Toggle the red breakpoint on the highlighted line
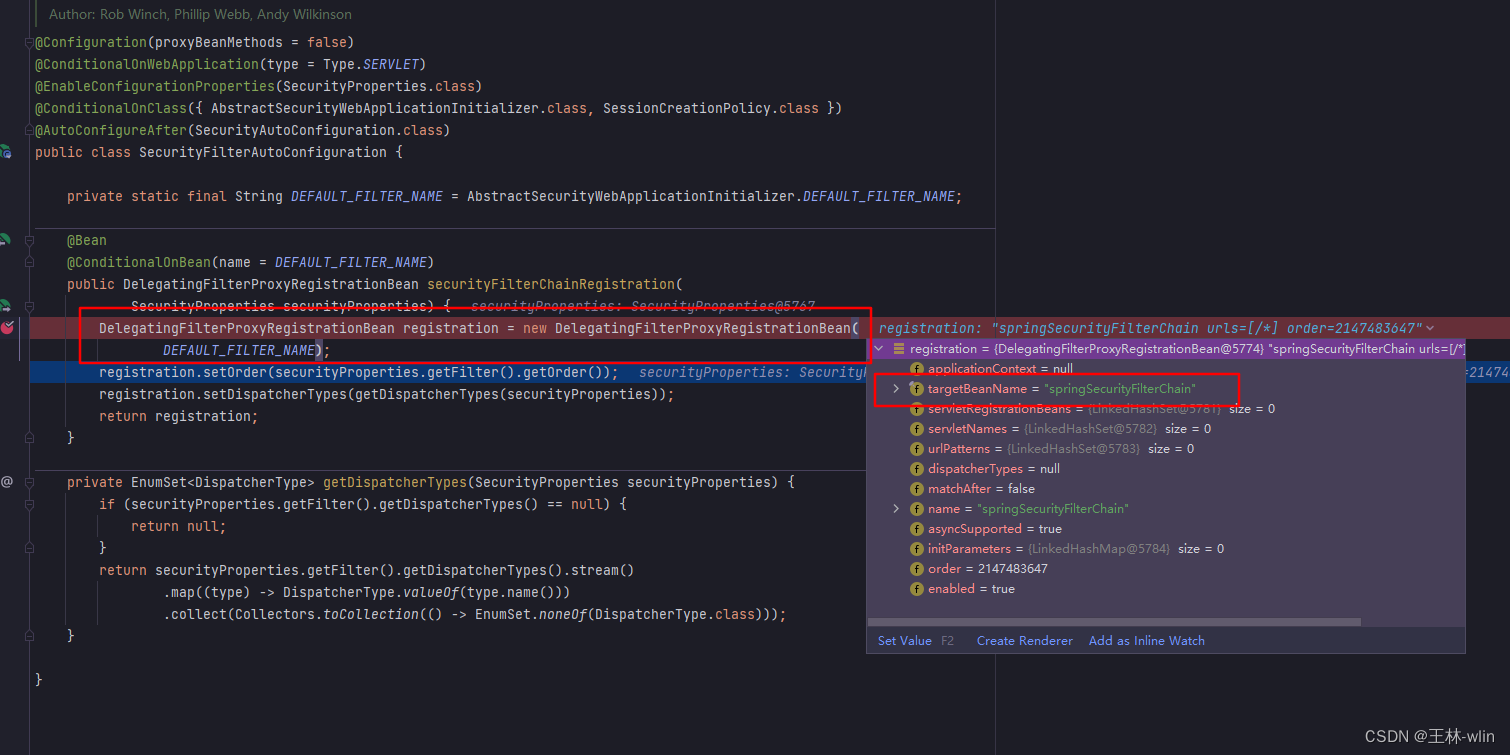Viewport: 1510px width, 755px height. point(9,325)
